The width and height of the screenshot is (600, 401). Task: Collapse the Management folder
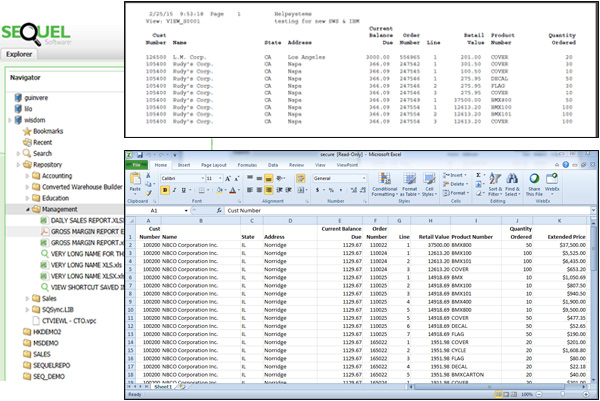click(28, 209)
